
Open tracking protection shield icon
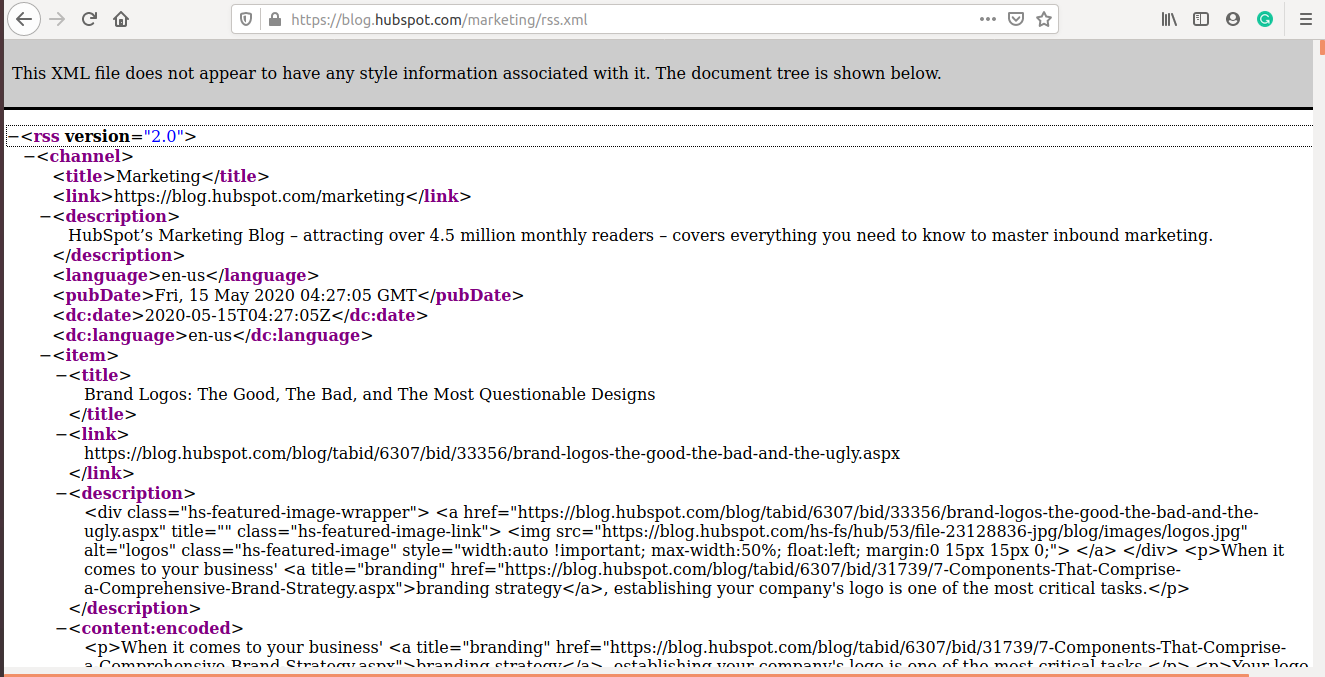pyautogui.click(x=247, y=19)
